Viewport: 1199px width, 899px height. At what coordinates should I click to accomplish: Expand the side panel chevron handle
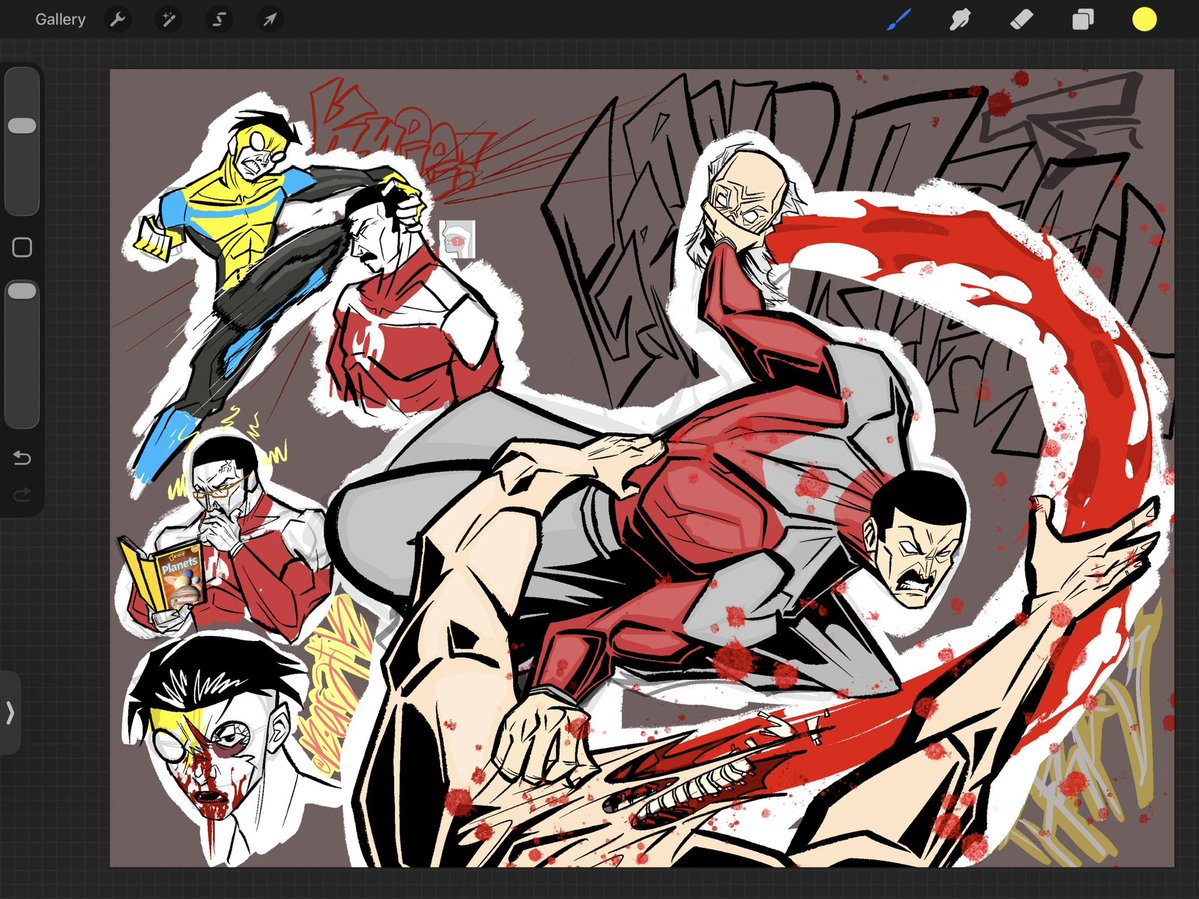pos(10,712)
